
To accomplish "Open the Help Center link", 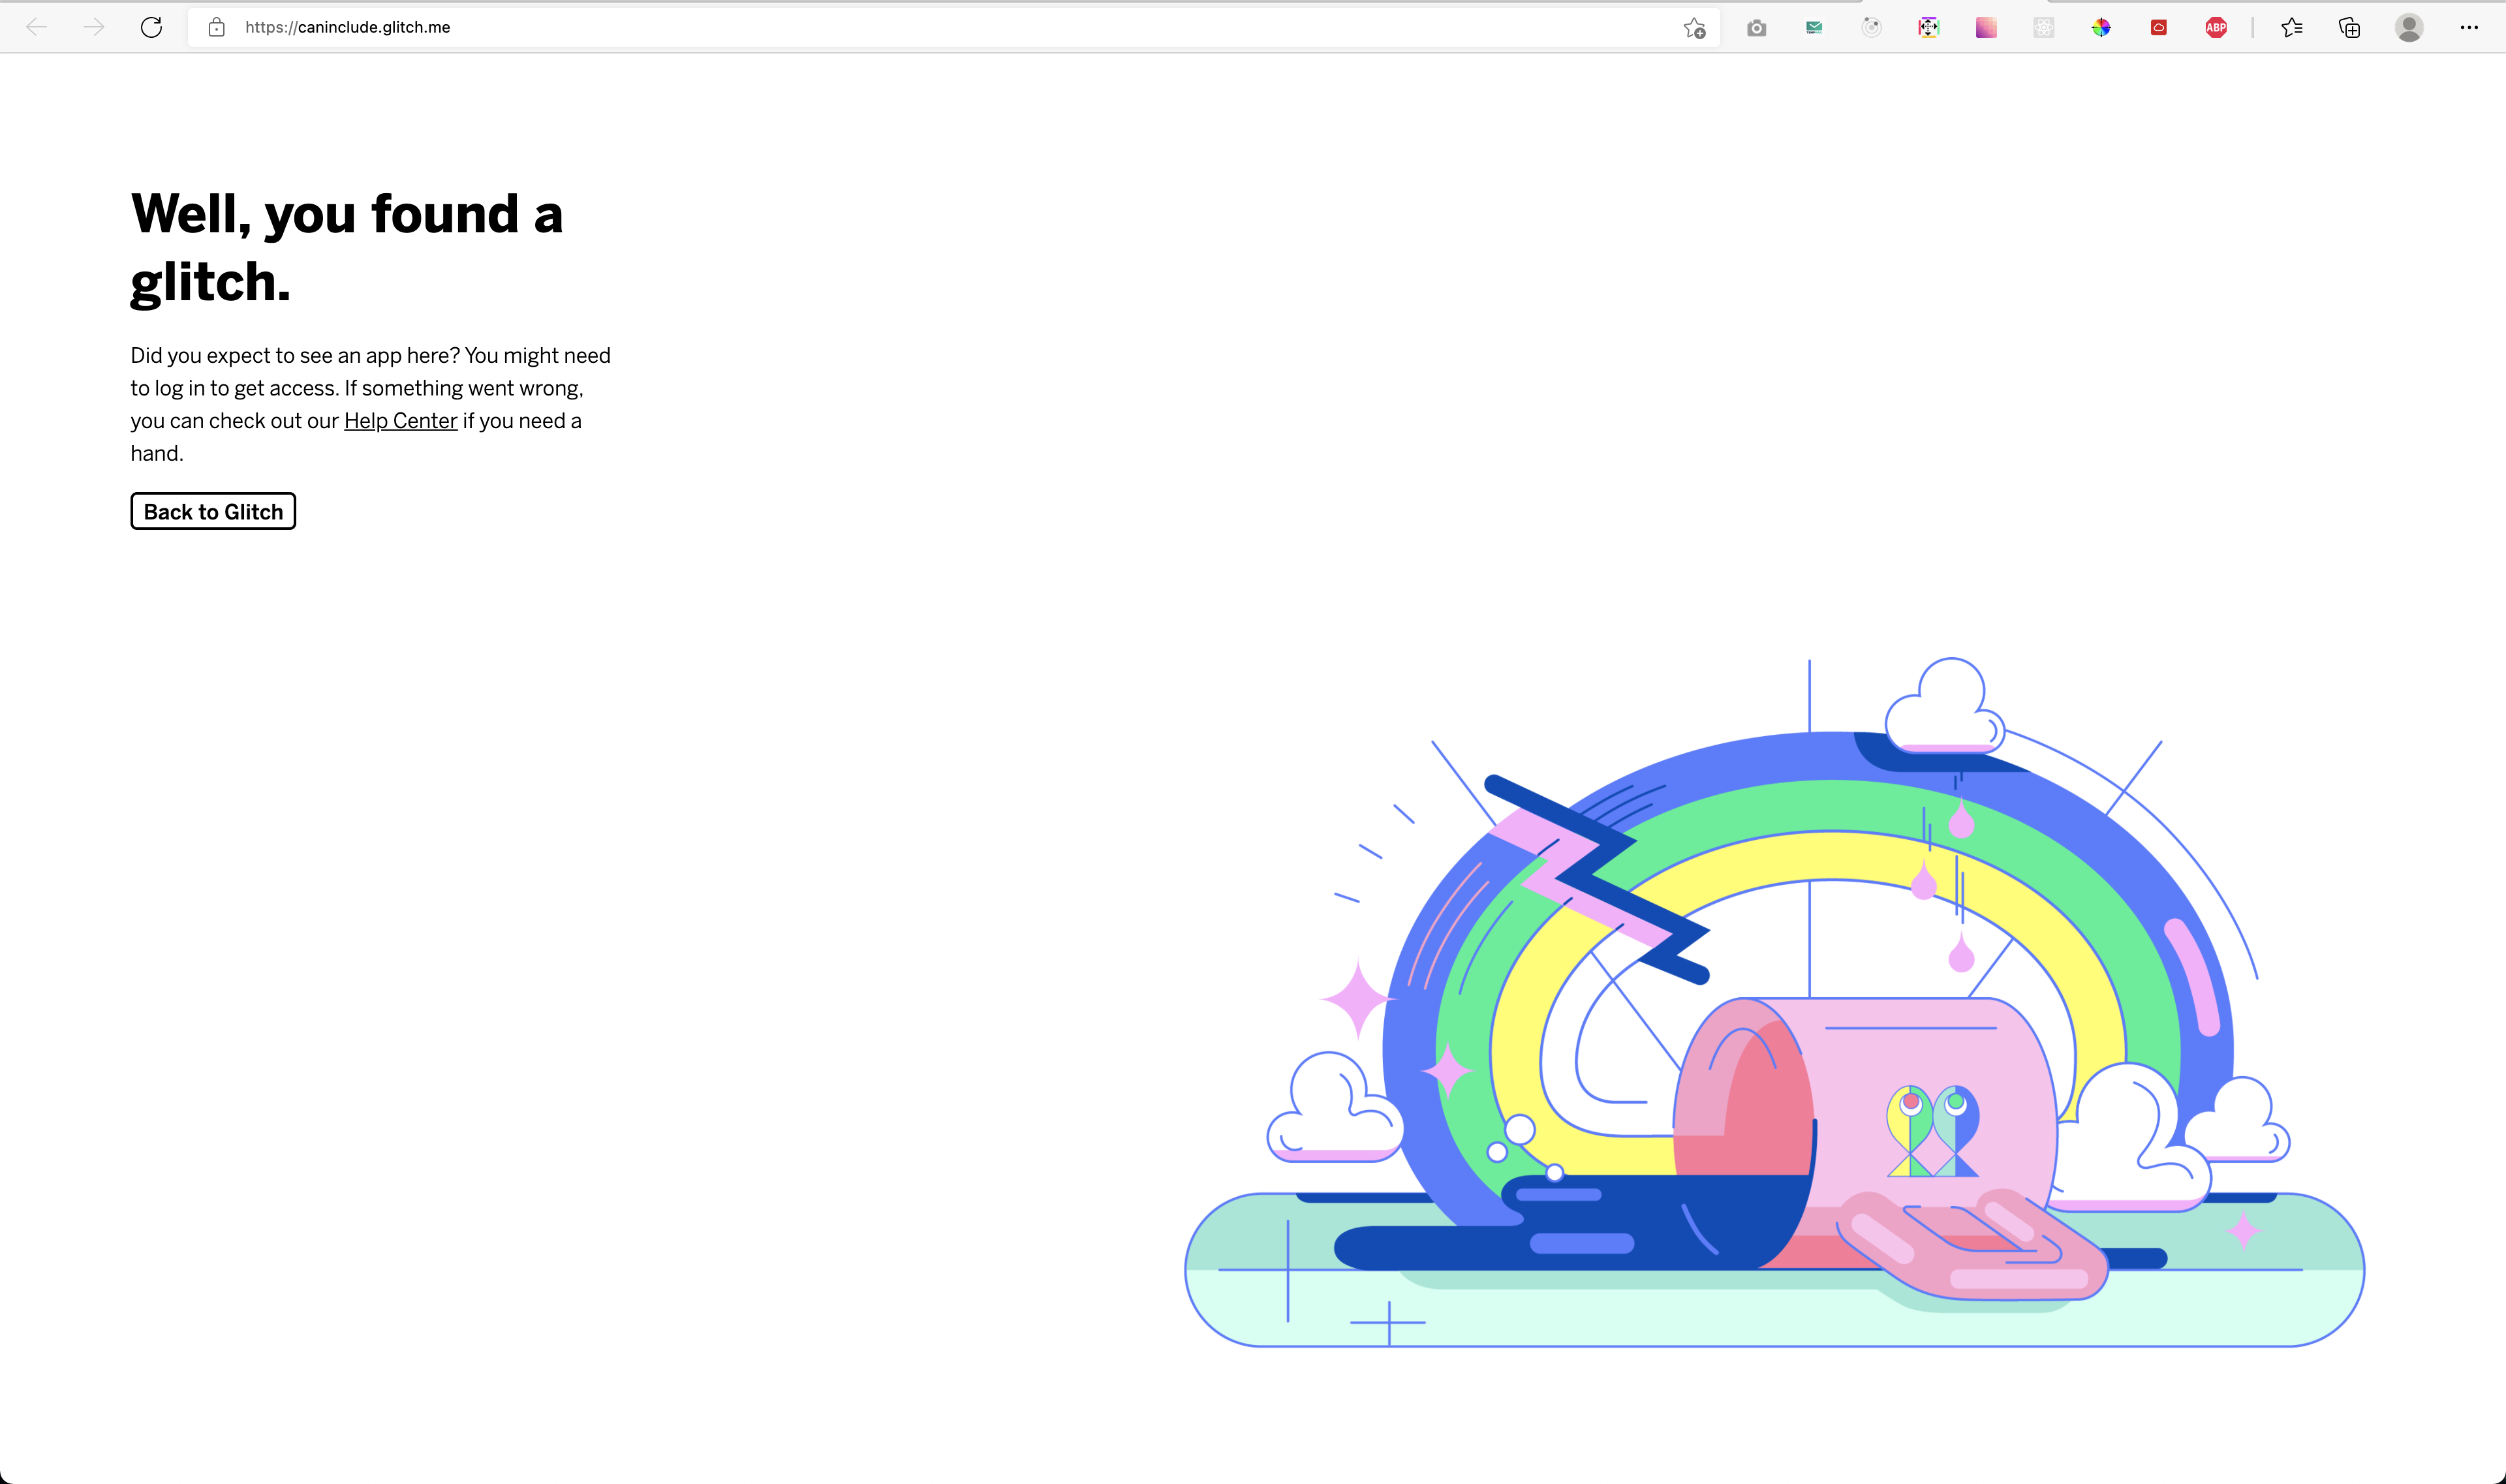I will click(x=400, y=420).
